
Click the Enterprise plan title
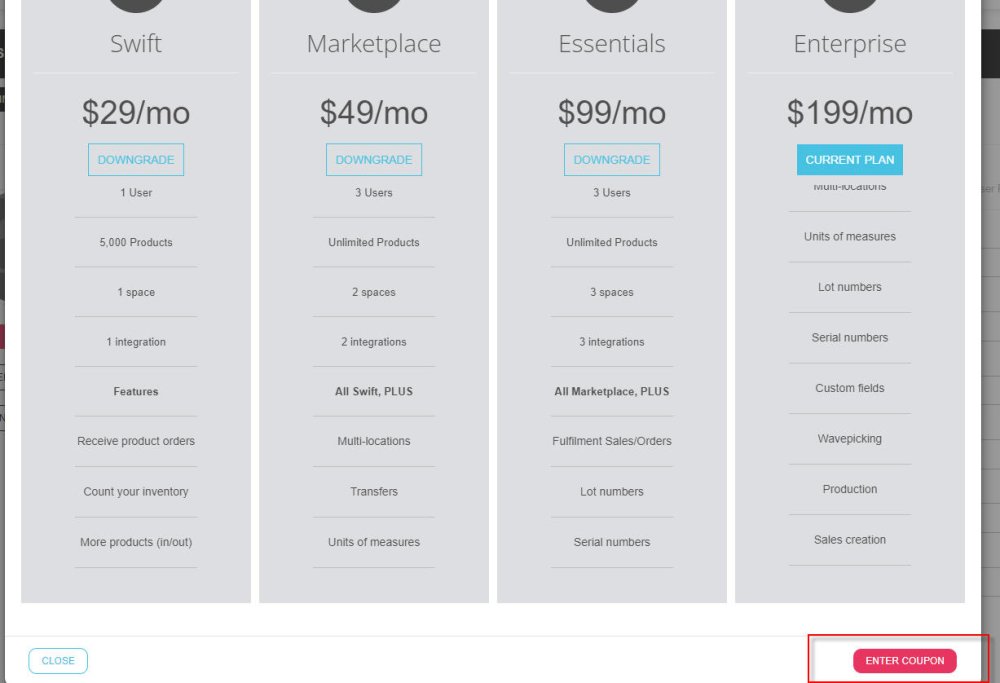[850, 44]
